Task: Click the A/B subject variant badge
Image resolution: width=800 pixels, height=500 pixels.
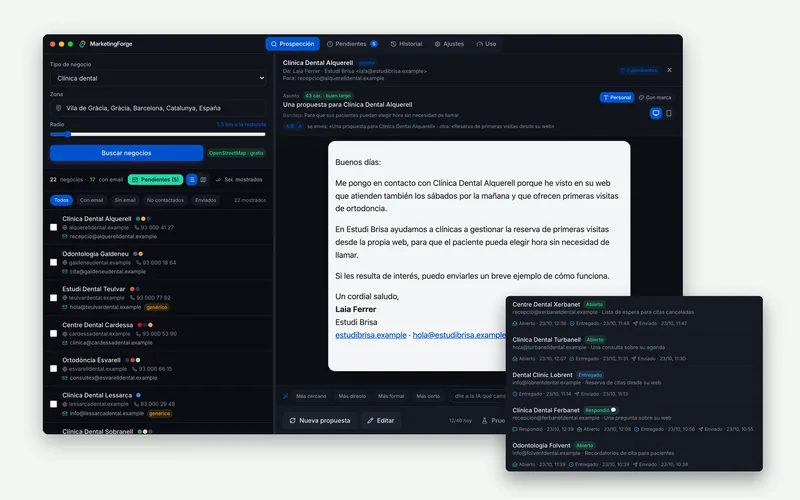Action: [x=294, y=127]
